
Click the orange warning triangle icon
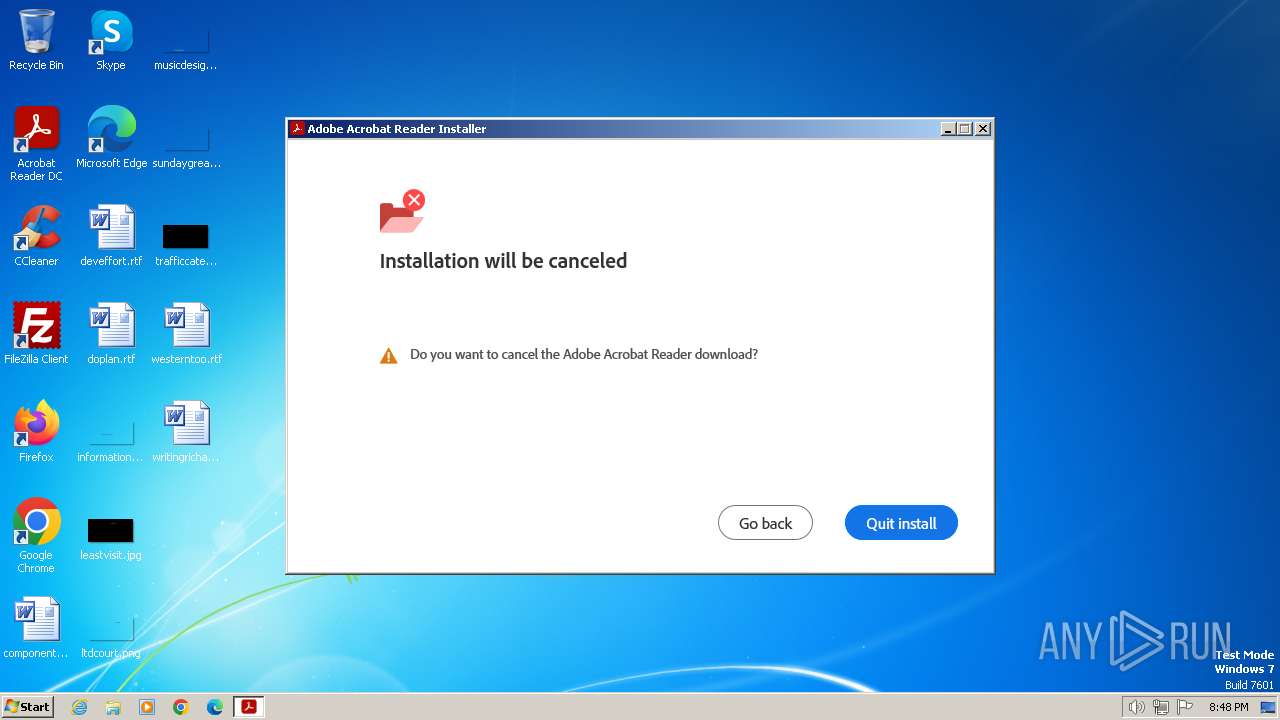tap(389, 355)
